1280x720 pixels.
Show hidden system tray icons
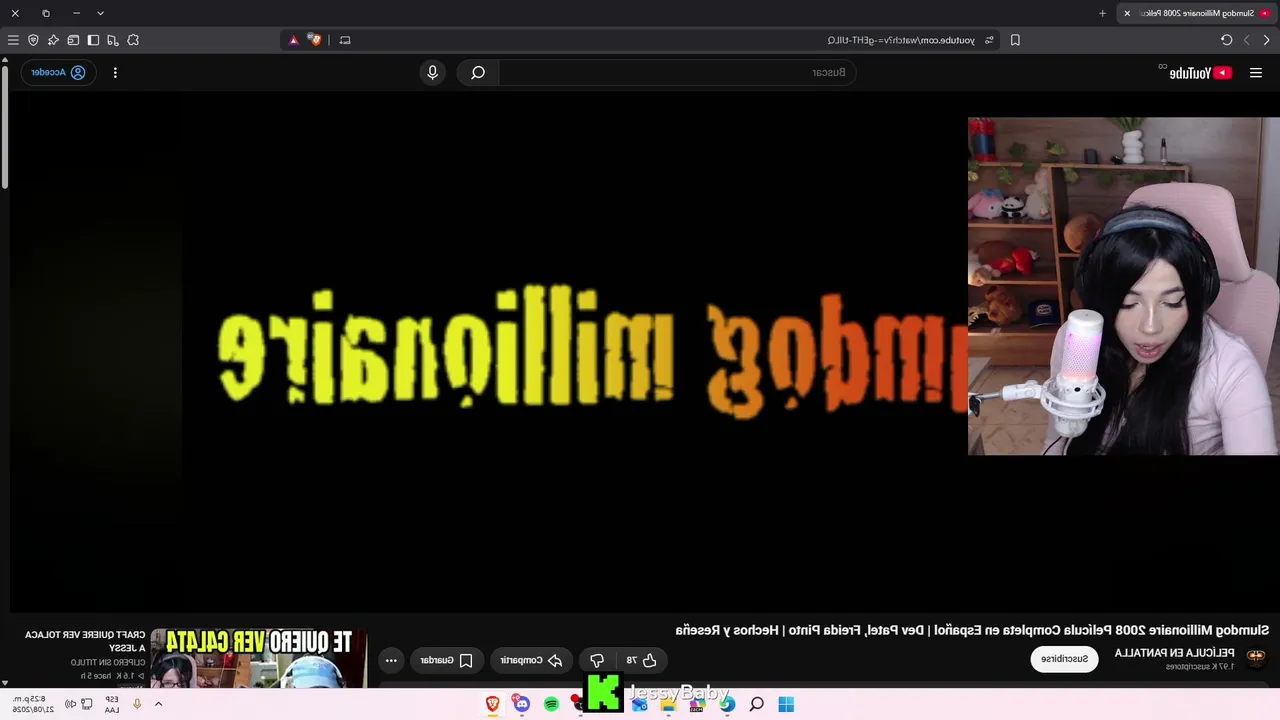[x=158, y=704]
